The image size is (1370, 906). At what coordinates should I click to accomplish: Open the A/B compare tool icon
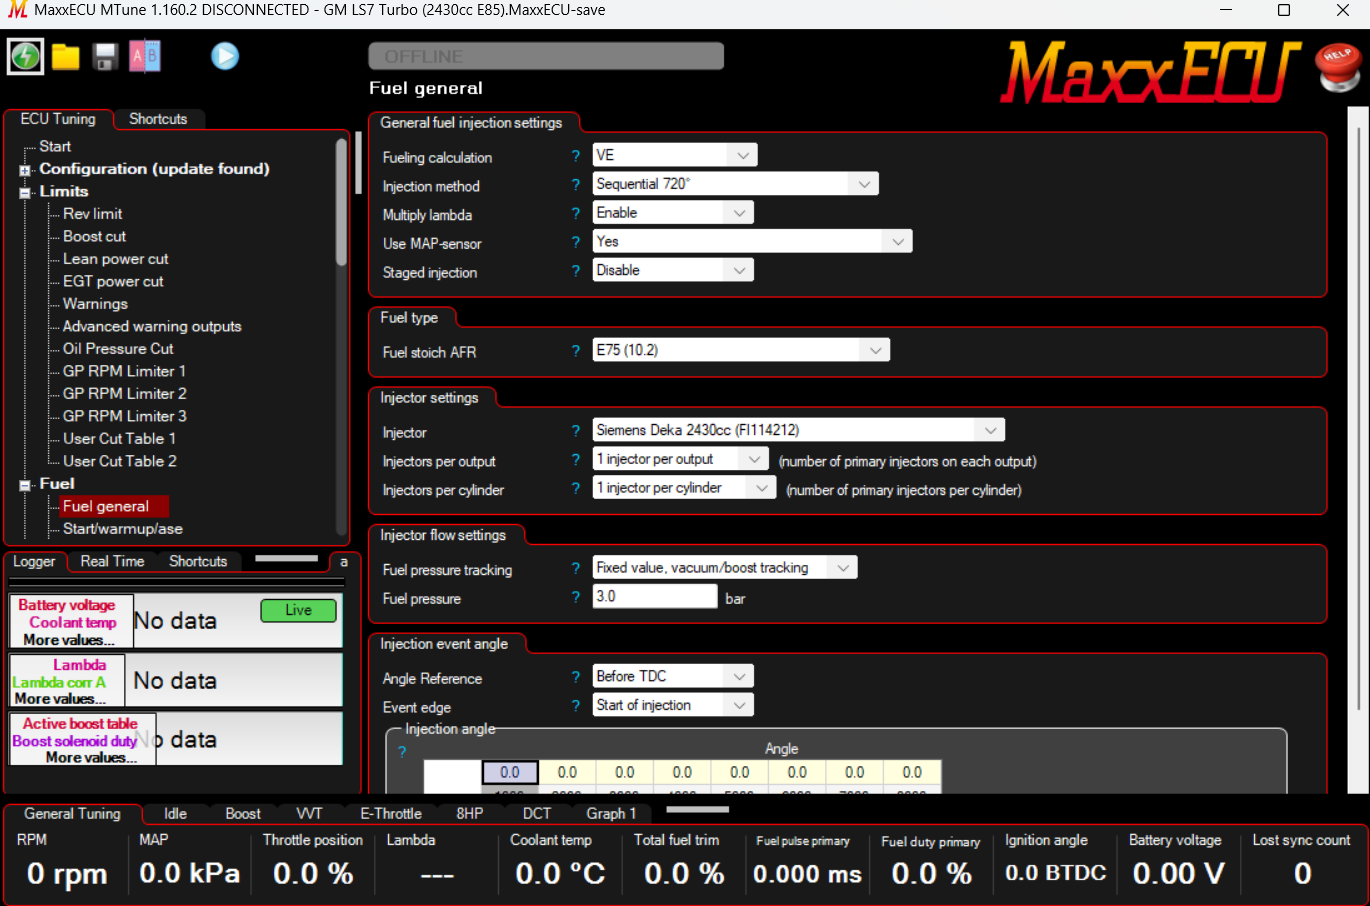click(145, 56)
